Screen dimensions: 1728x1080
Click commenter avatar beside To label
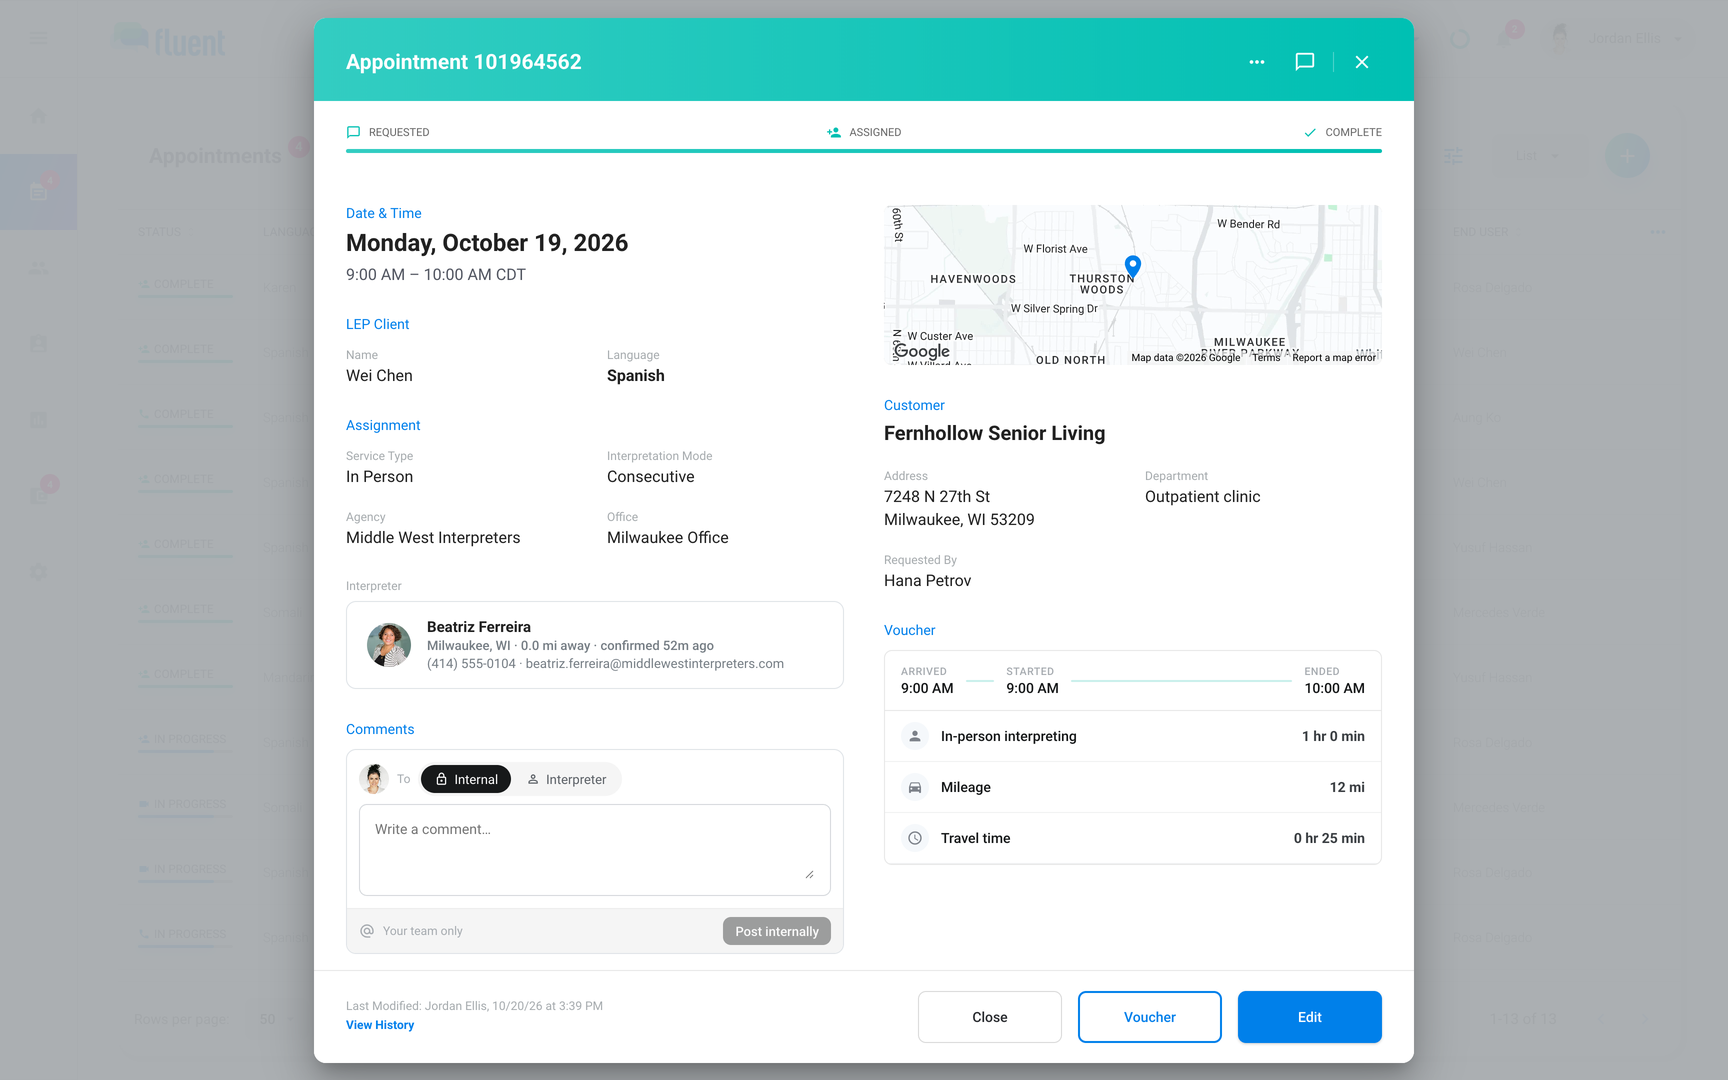[374, 779]
